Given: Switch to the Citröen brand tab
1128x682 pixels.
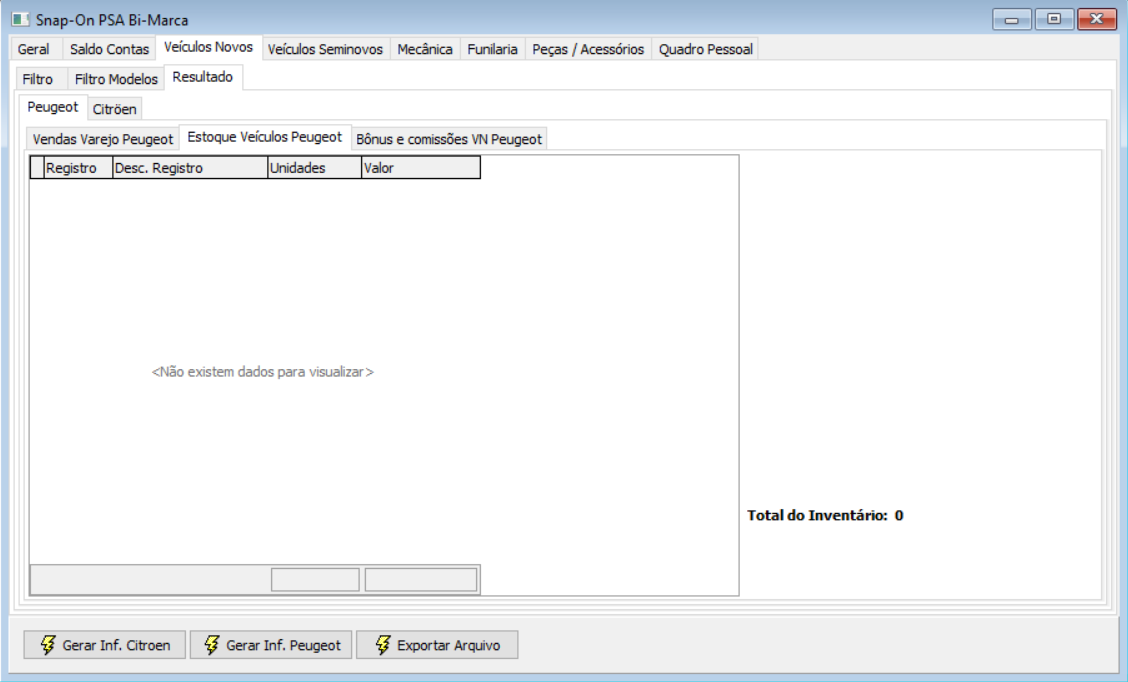Looking at the screenshot, I should click(115, 109).
